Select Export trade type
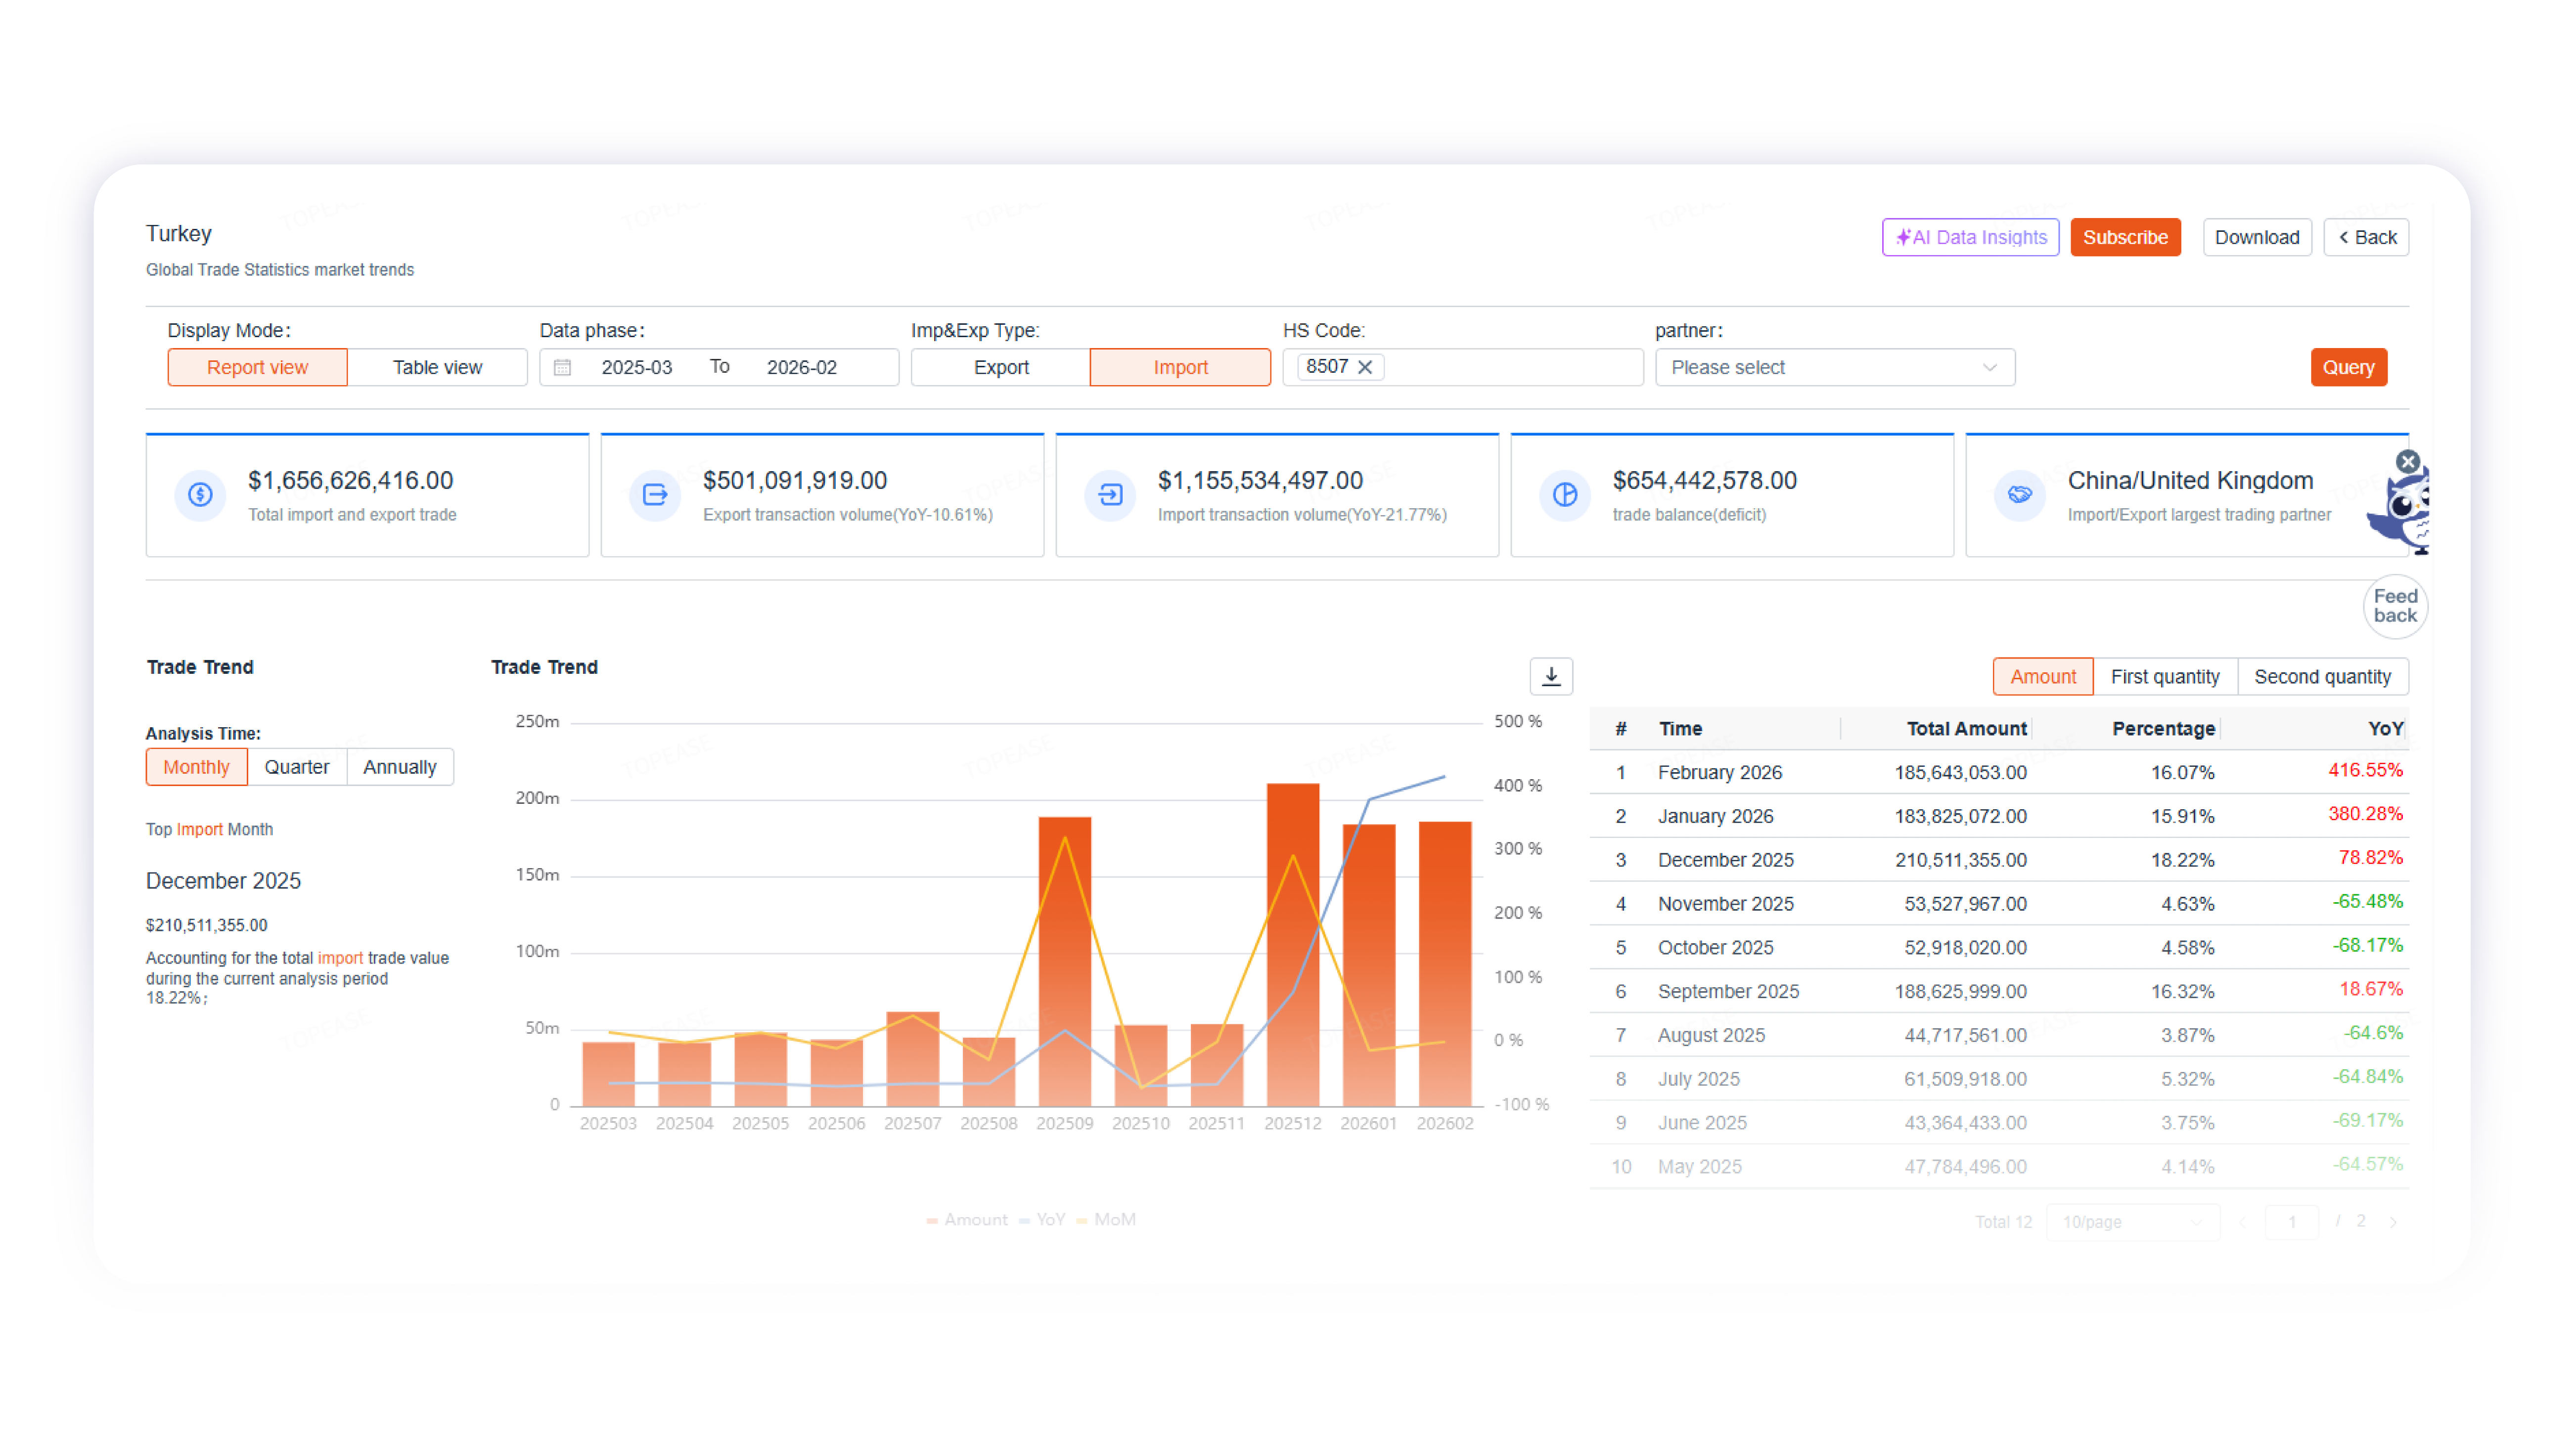 click(x=1000, y=367)
